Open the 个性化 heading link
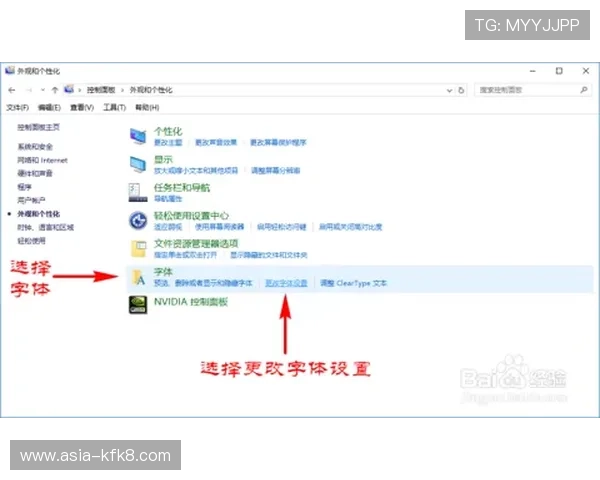Viewport: 600px width, 480px height. point(168,132)
